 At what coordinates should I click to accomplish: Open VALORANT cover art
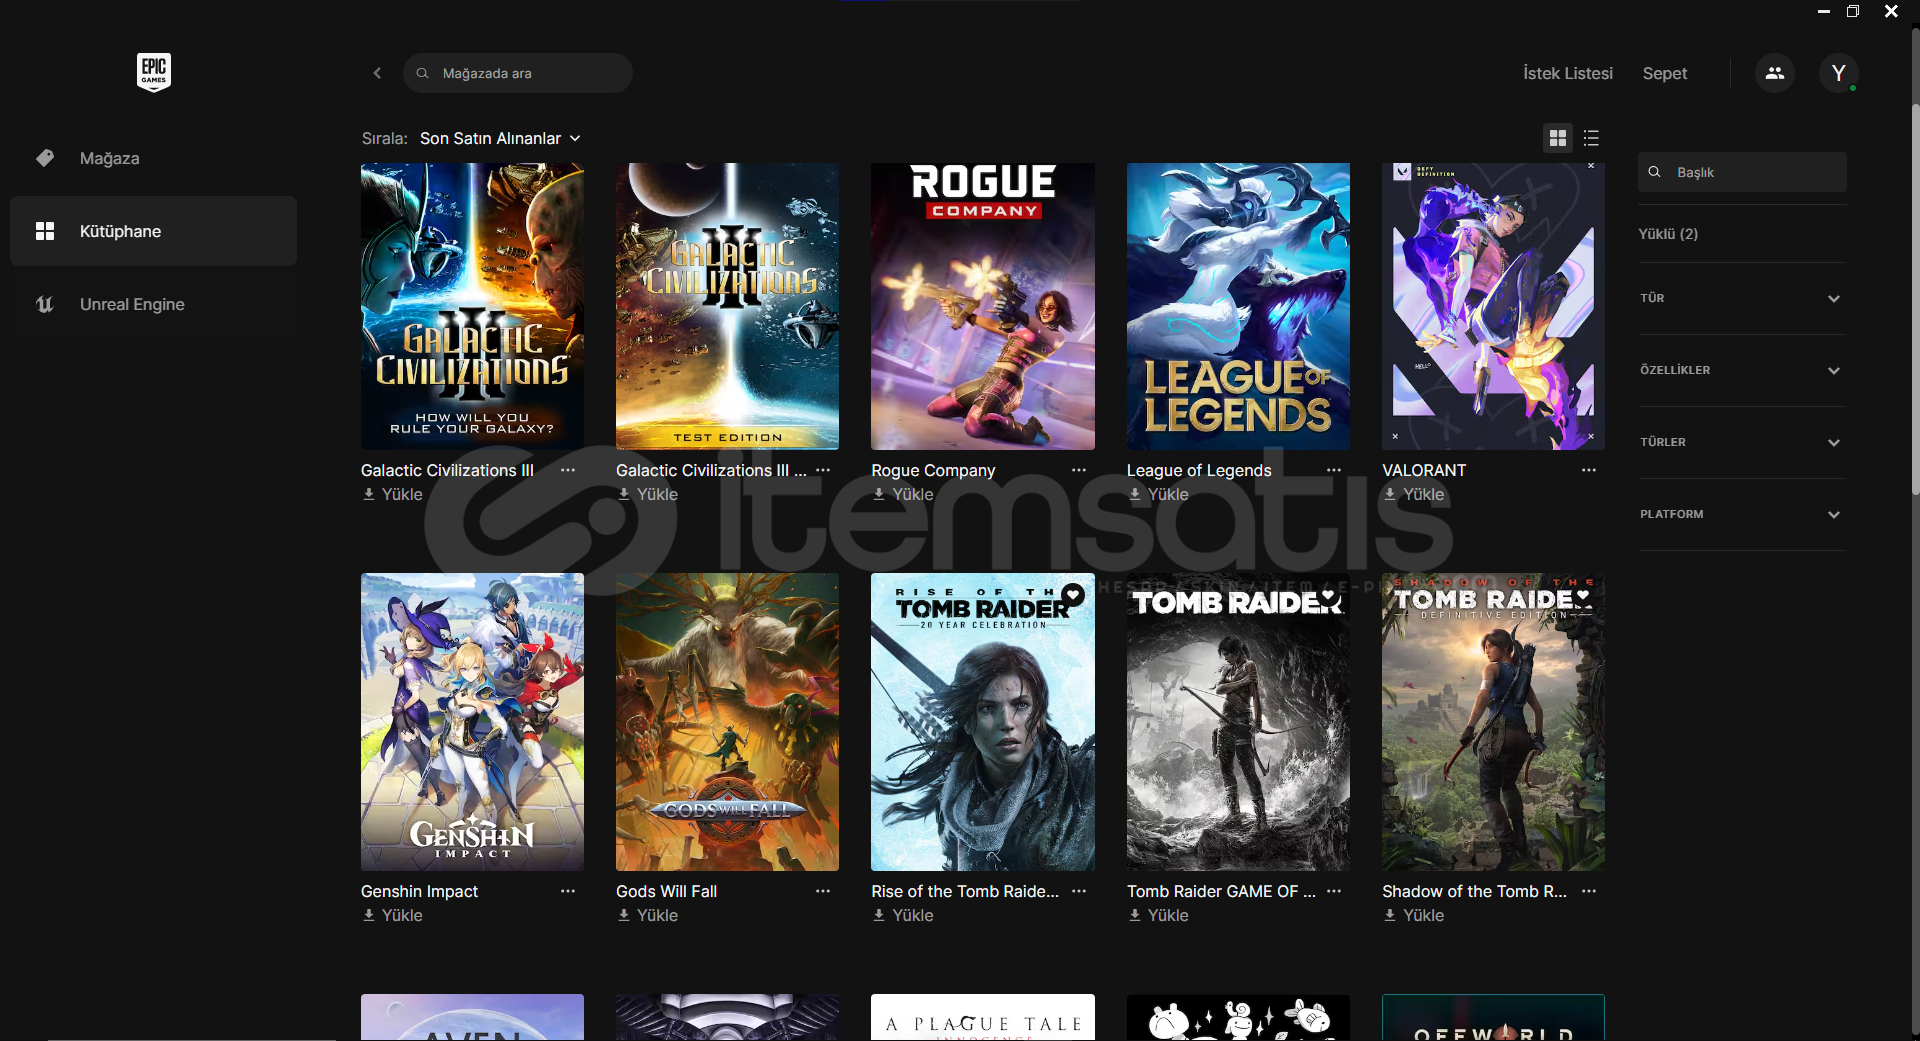(x=1493, y=306)
